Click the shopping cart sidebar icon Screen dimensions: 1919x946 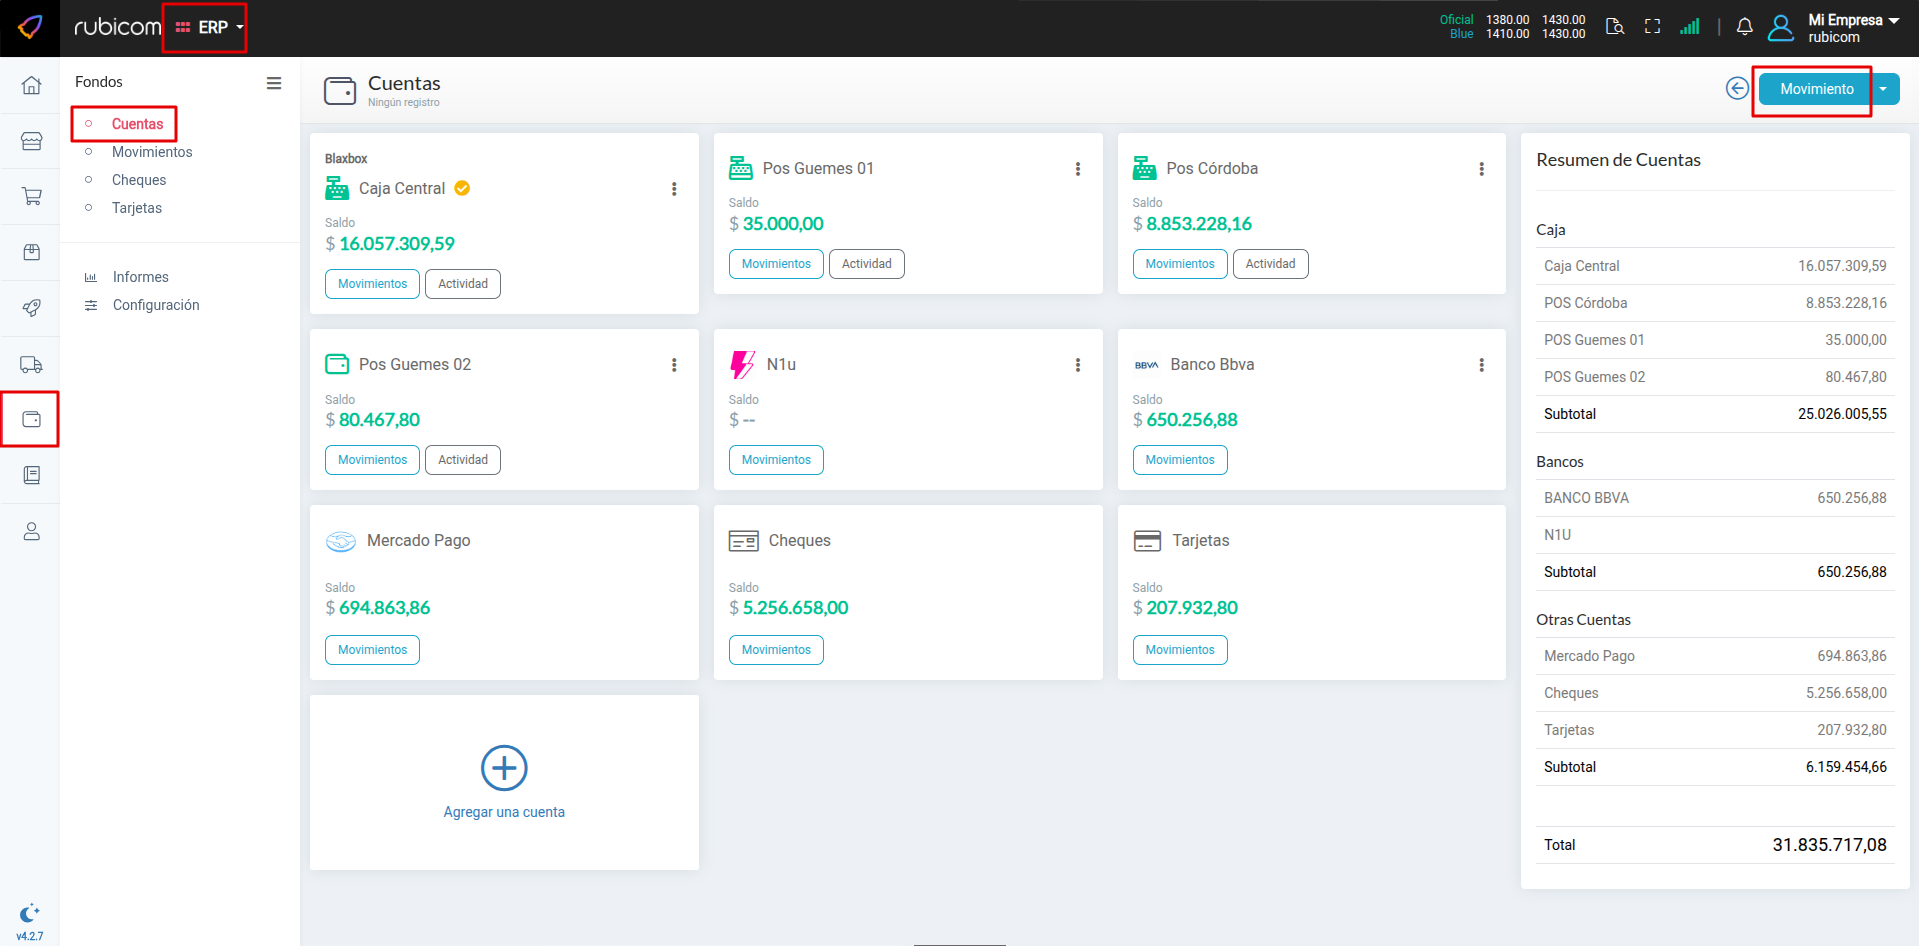click(31, 197)
